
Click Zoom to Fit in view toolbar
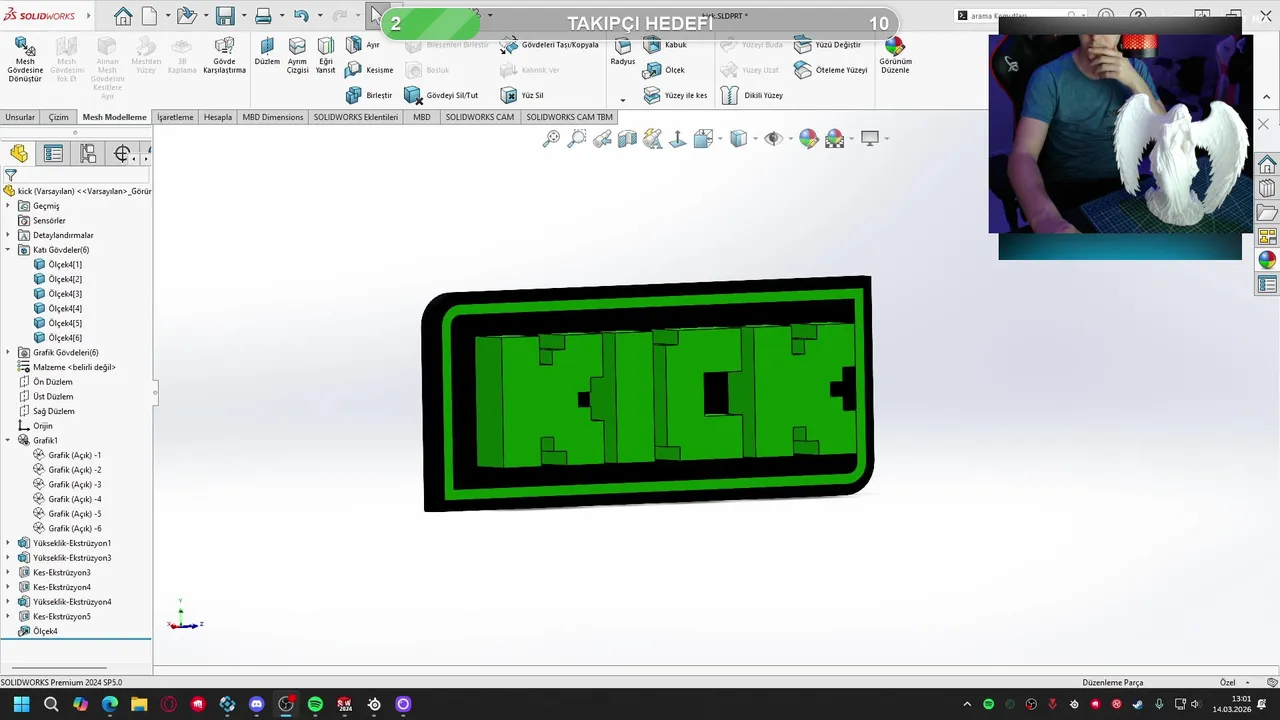(551, 139)
